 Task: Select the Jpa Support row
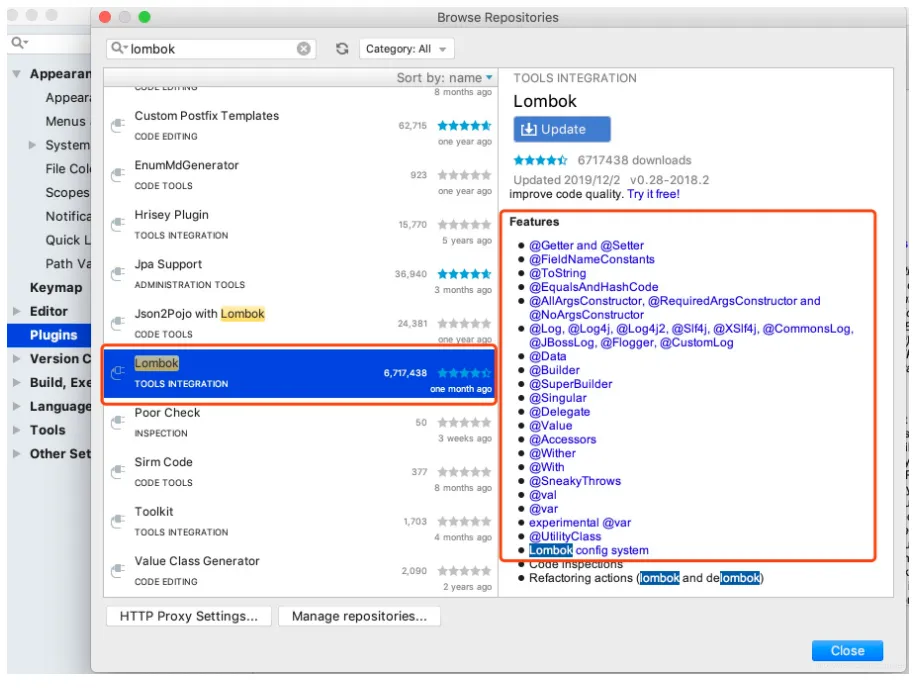click(299, 274)
